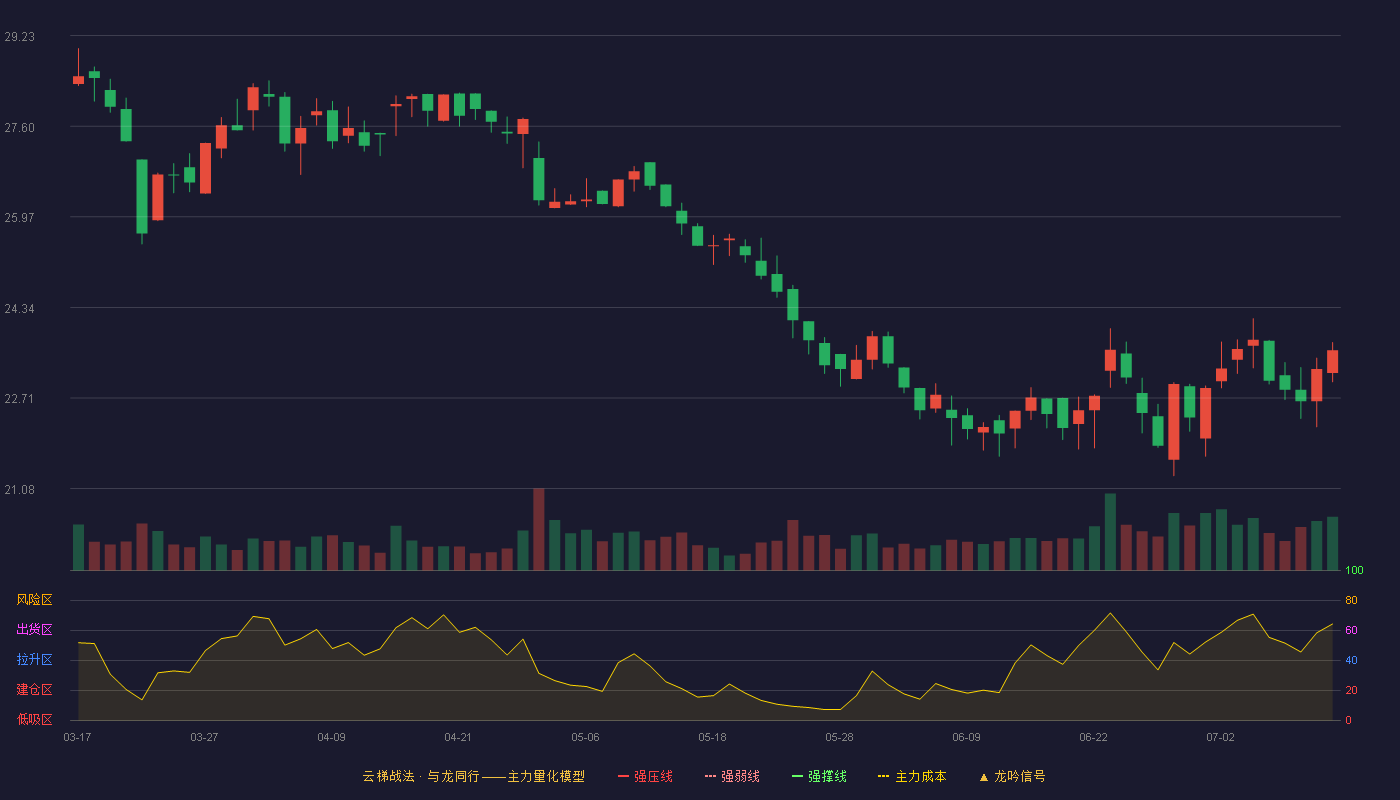
Task: Click the 22.71 price axis label
Action: 19,399
